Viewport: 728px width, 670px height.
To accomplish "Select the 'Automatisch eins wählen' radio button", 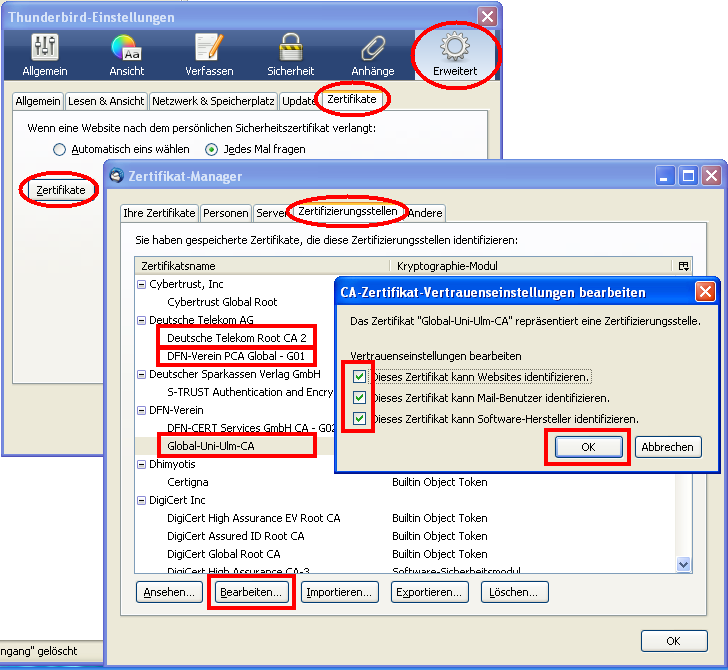I will coord(59,150).
